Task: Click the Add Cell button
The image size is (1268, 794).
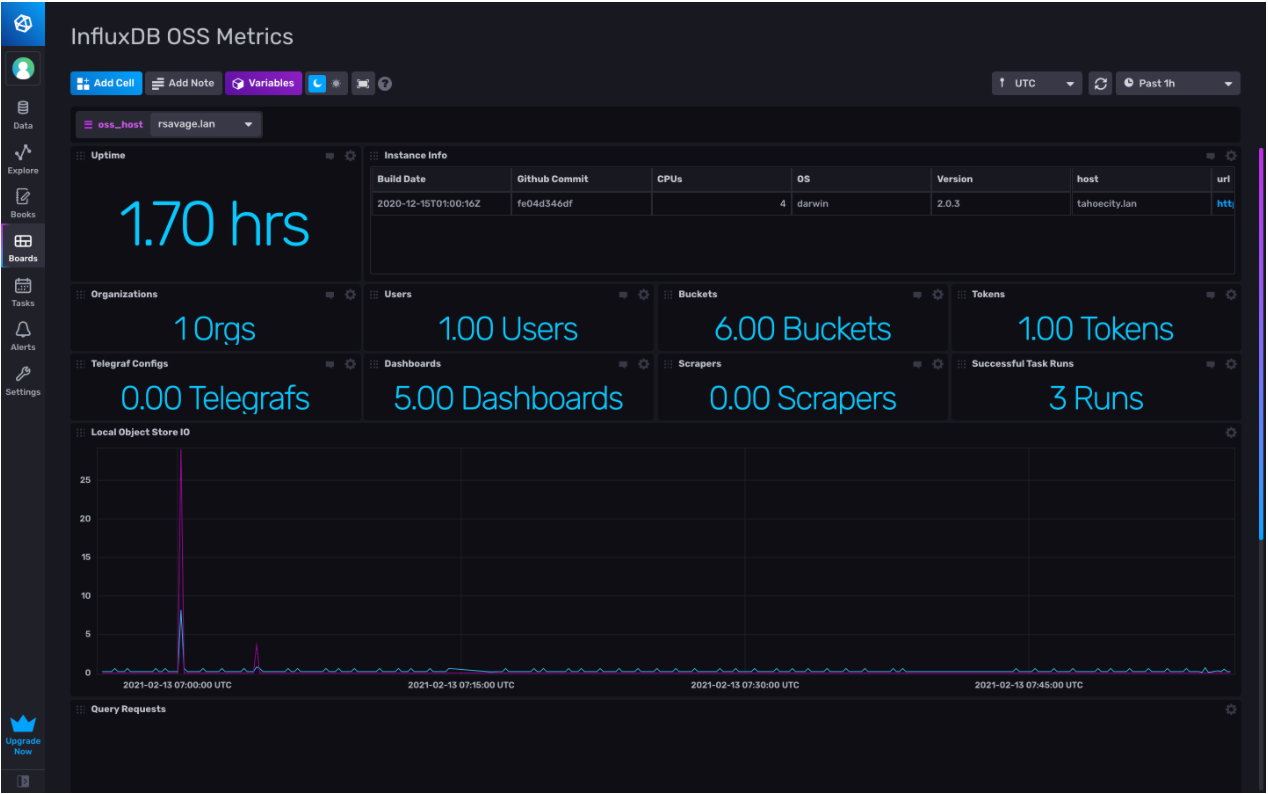Action: [105, 83]
